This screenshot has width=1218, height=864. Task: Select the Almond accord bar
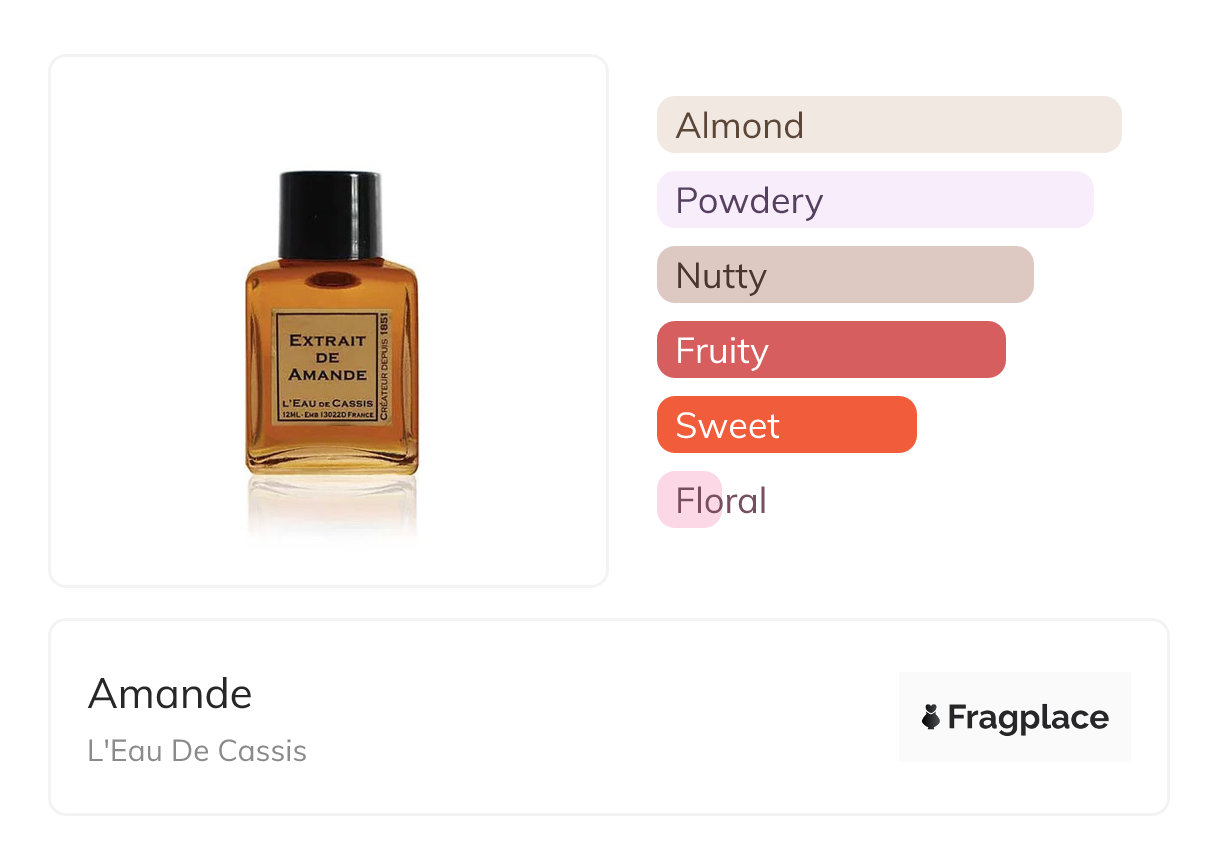coord(888,125)
